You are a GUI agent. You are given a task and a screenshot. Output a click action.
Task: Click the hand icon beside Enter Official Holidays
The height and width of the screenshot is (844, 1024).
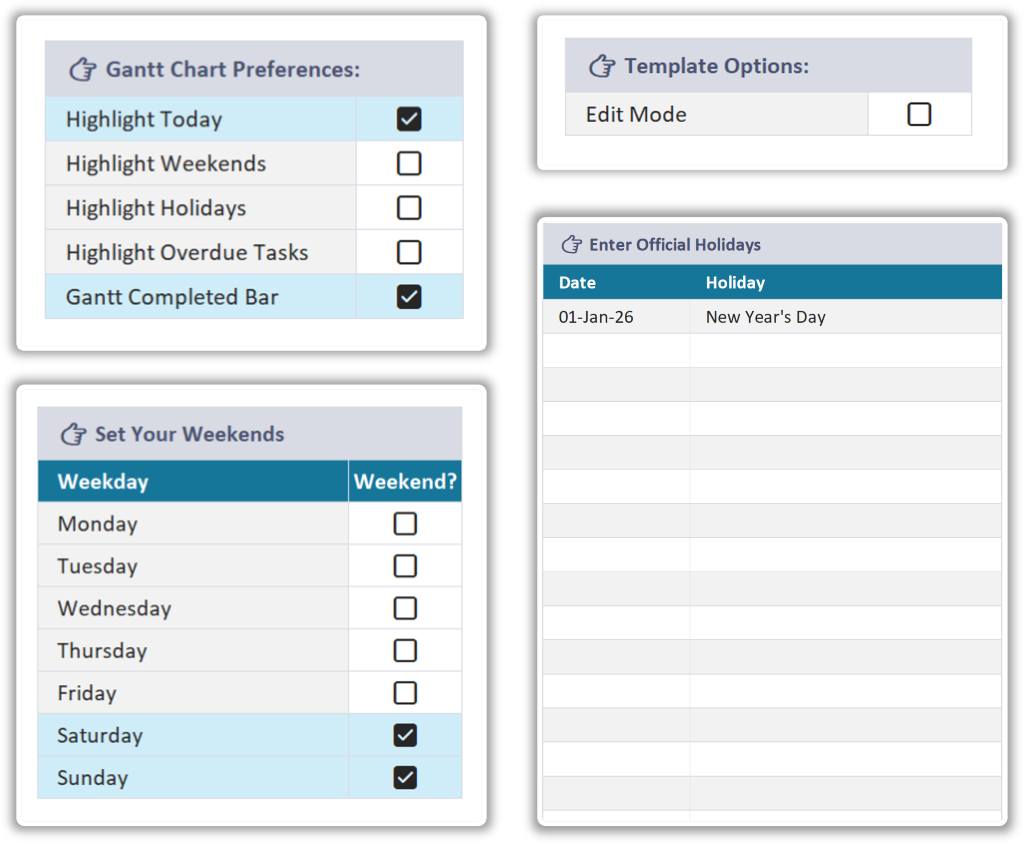(567, 243)
